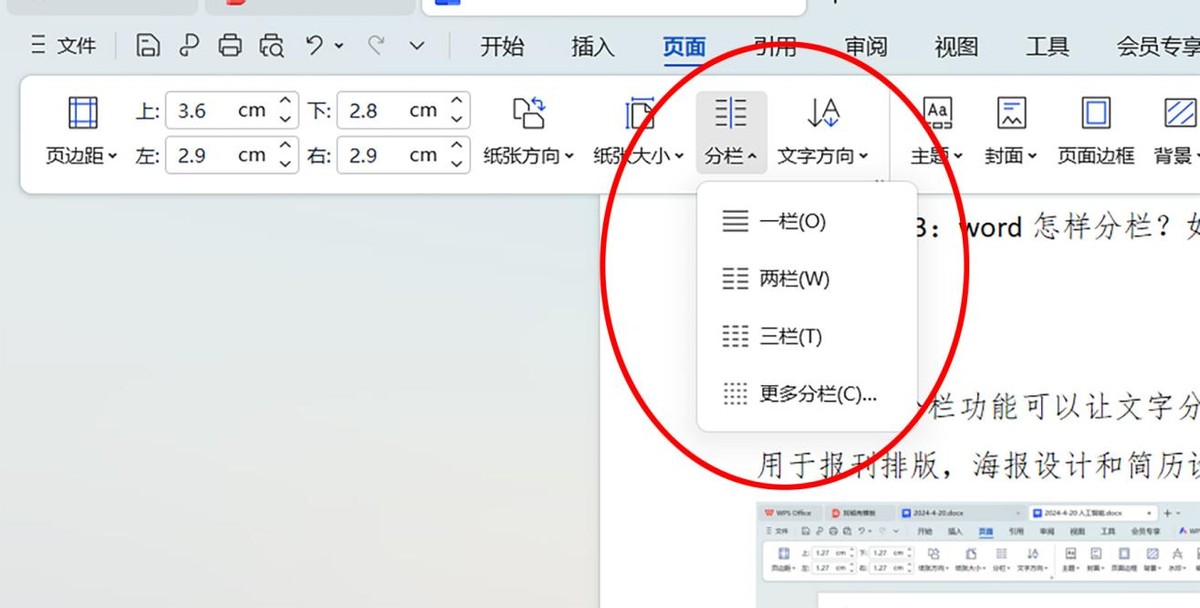Increase the bottom margin with up stepper

click(x=457, y=102)
